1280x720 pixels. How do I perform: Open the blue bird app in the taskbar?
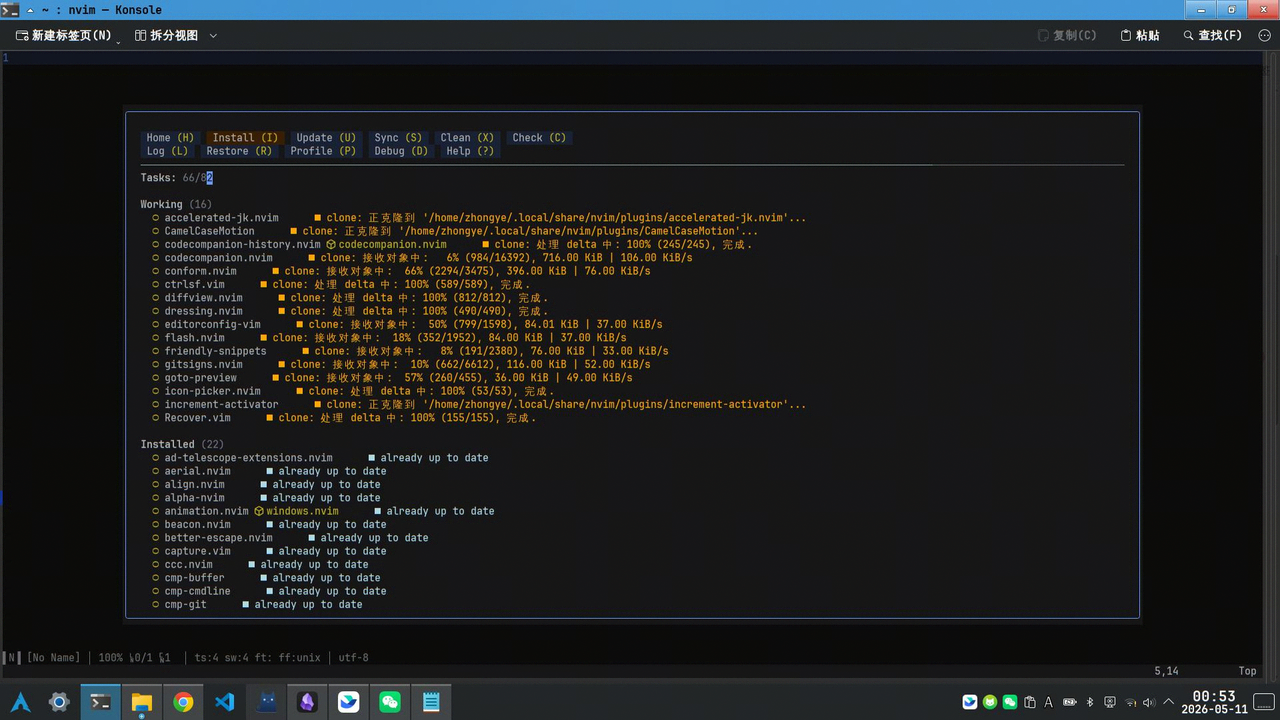click(x=348, y=702)
